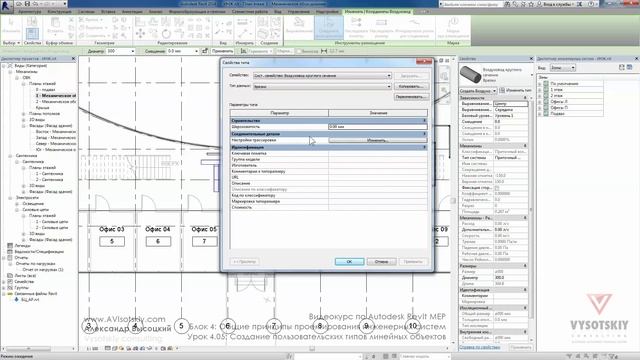Click the Шероховатость value field

[378, 127]
